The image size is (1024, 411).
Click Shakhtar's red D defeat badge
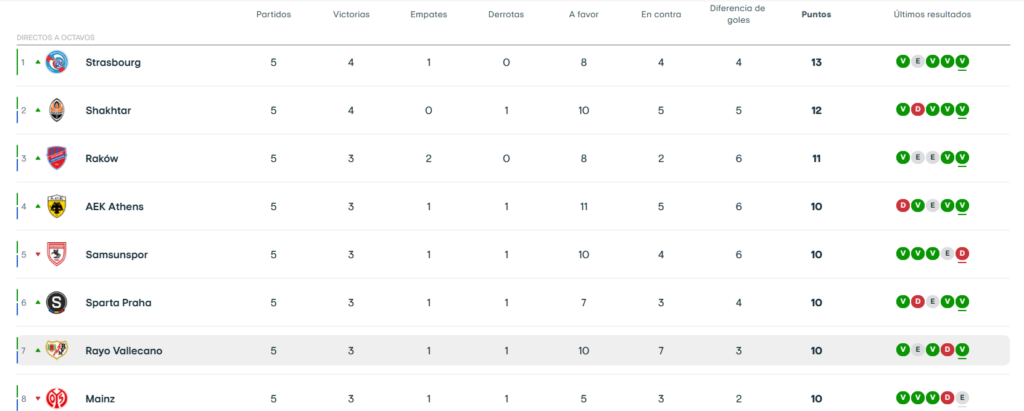pyautogui.click(x=917, y=110)
